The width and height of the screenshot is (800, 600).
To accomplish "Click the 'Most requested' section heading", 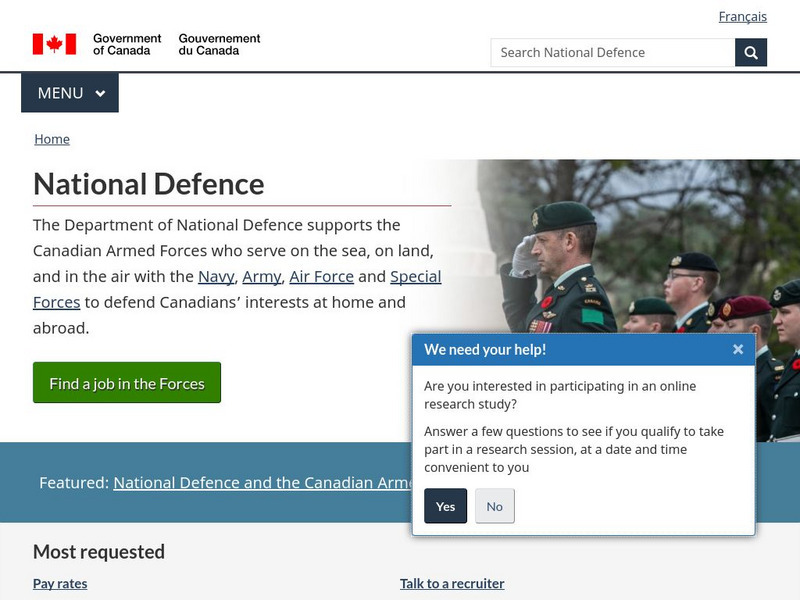I will (x=99, y=551).
